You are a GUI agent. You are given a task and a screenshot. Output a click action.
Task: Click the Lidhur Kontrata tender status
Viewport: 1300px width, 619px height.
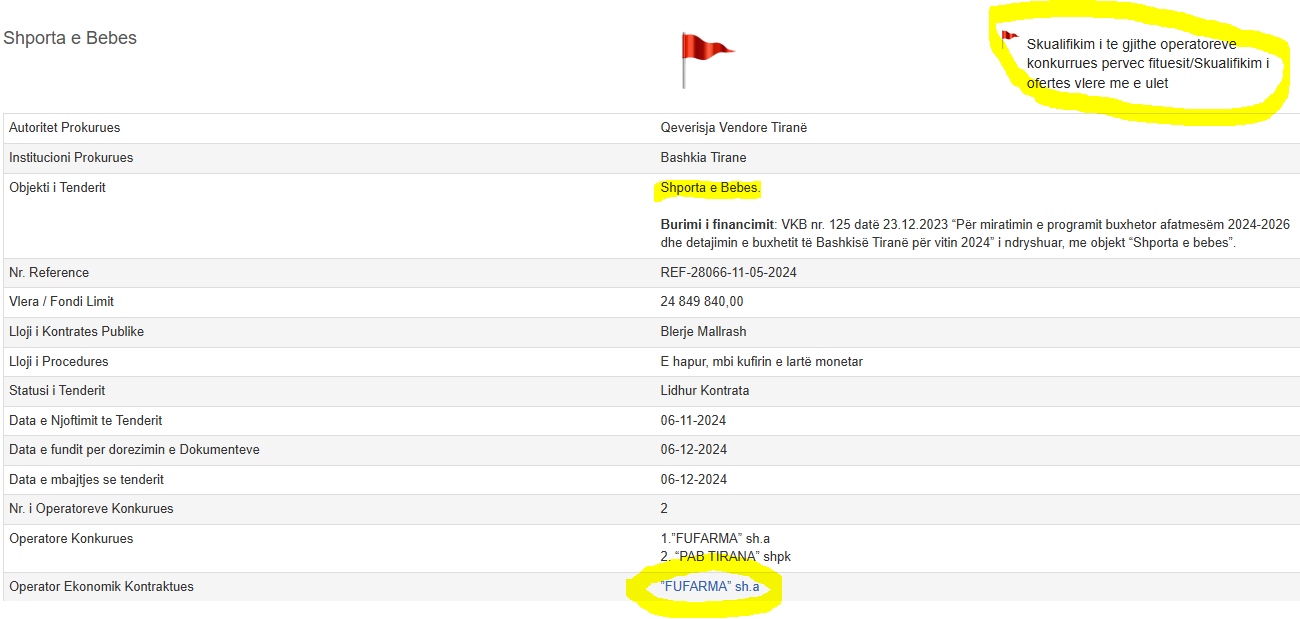click(704, 391)
